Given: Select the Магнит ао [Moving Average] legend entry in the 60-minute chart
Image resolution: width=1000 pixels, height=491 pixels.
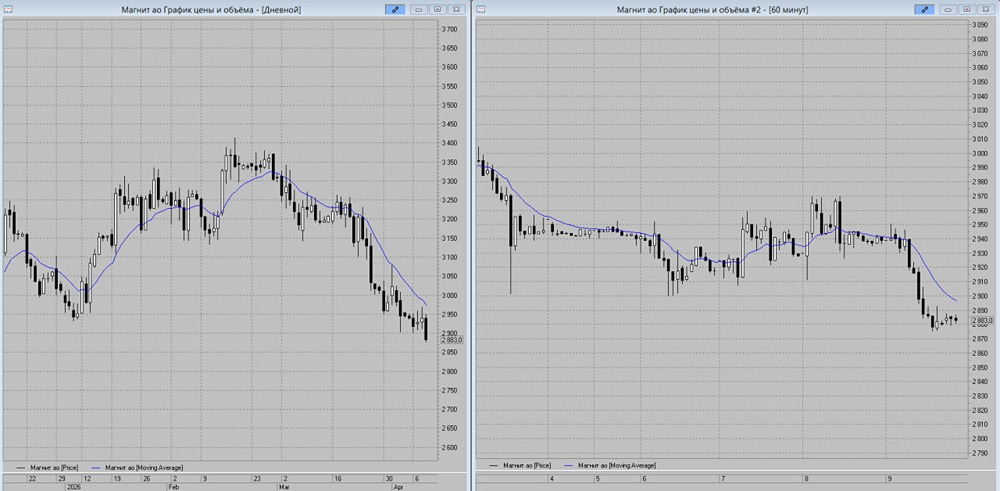Looking at the screenshot, I should [x=610, y=466].
